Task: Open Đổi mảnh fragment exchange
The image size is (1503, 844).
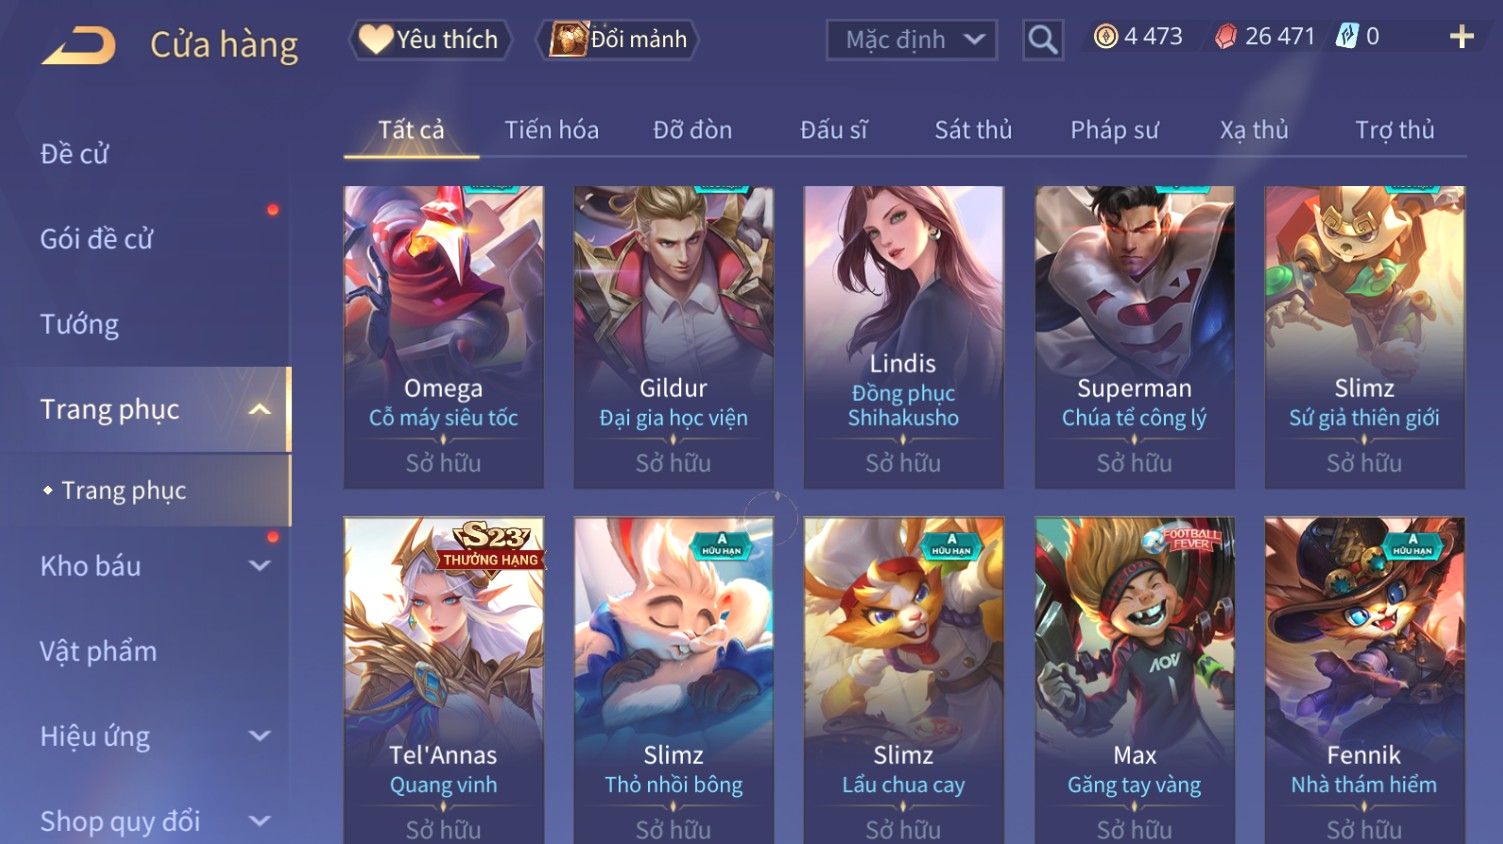Action: point(618,39)
